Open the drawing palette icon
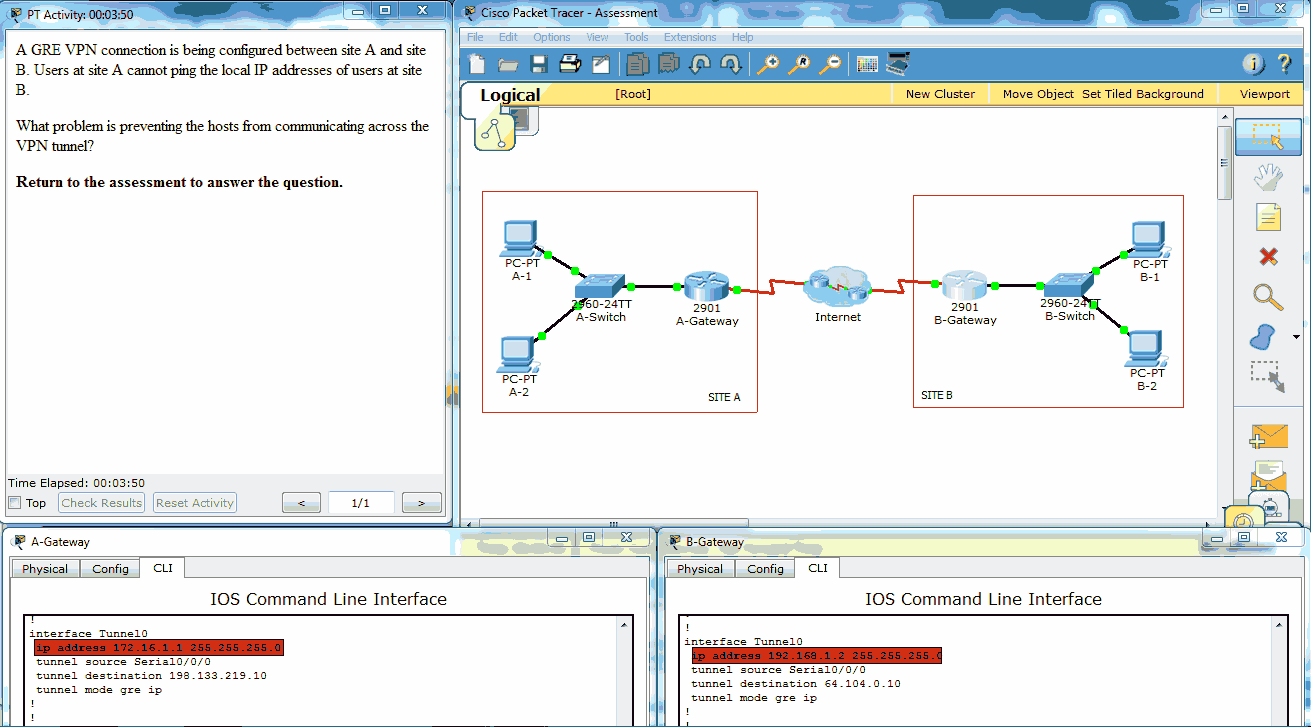 (x=867, y=64)
